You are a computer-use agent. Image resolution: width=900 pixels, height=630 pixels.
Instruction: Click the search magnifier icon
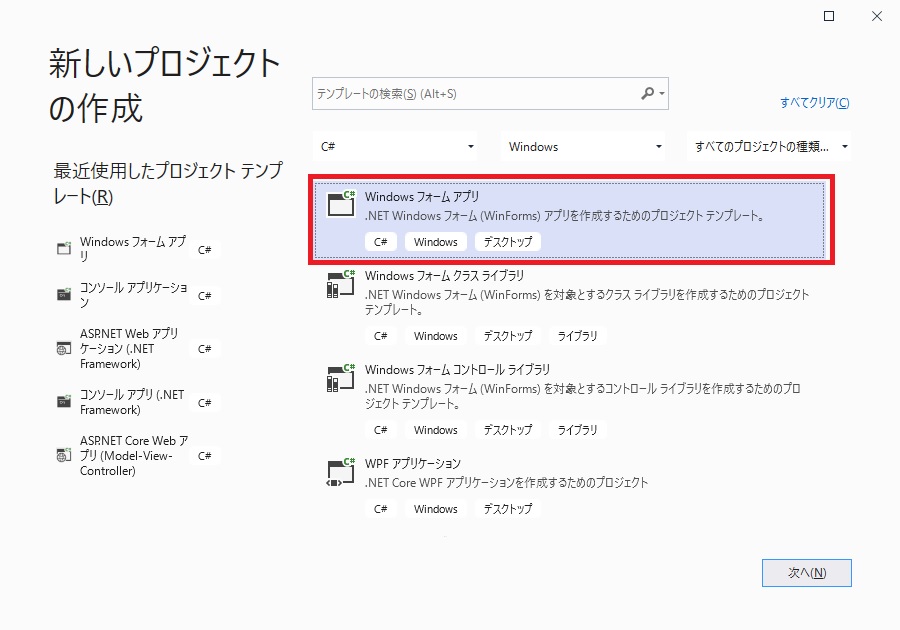(x=647, y=93)
